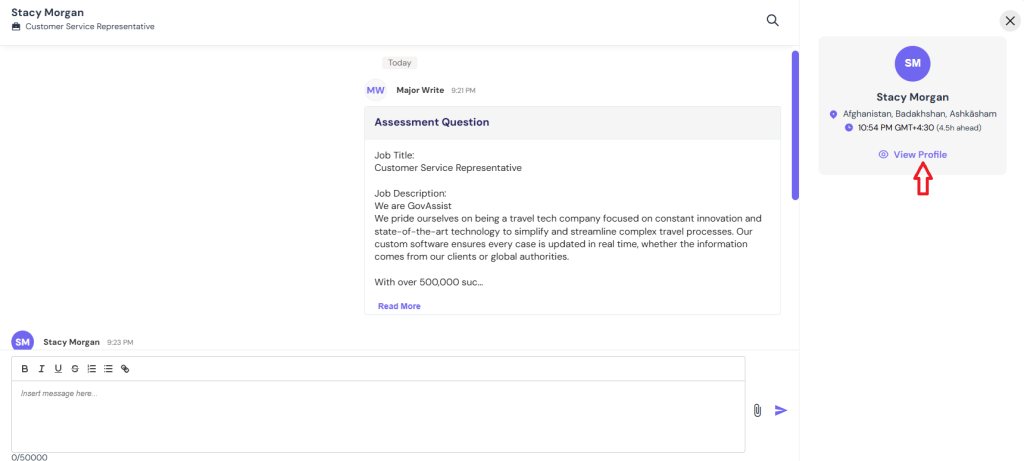1024x461 pixels.
Task: Click the Stacy Morgan chat header name
Action: click(x=47, y=12)
